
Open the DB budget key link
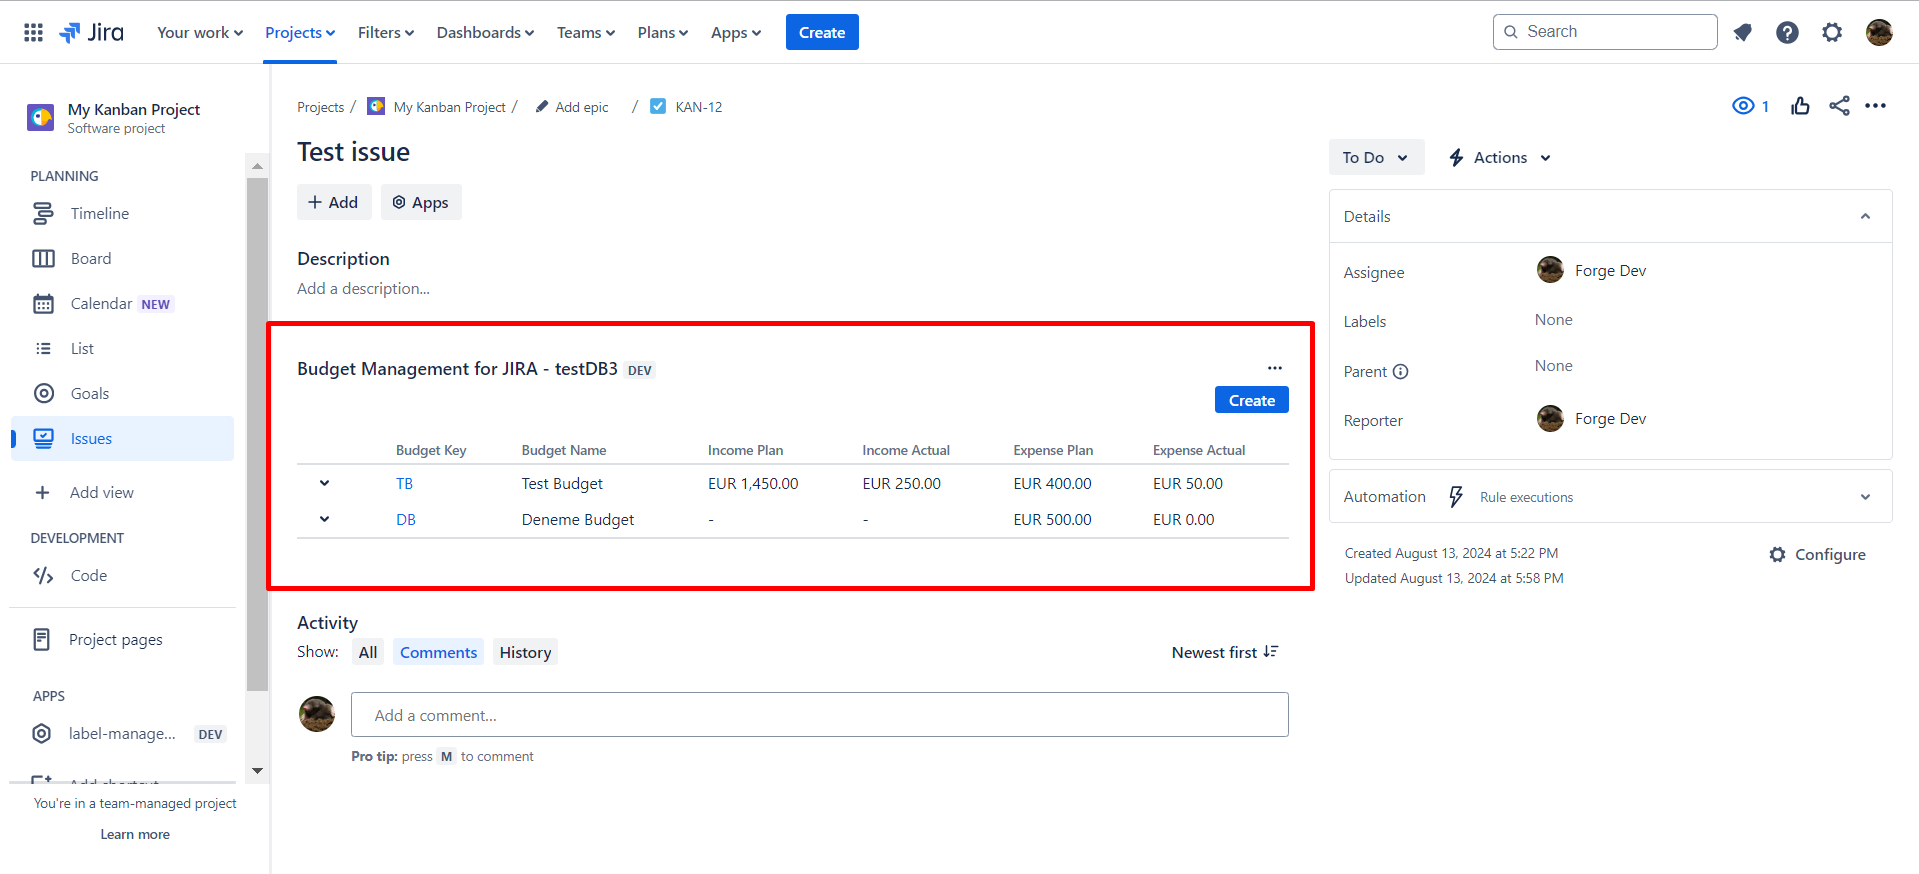[405, 520]
